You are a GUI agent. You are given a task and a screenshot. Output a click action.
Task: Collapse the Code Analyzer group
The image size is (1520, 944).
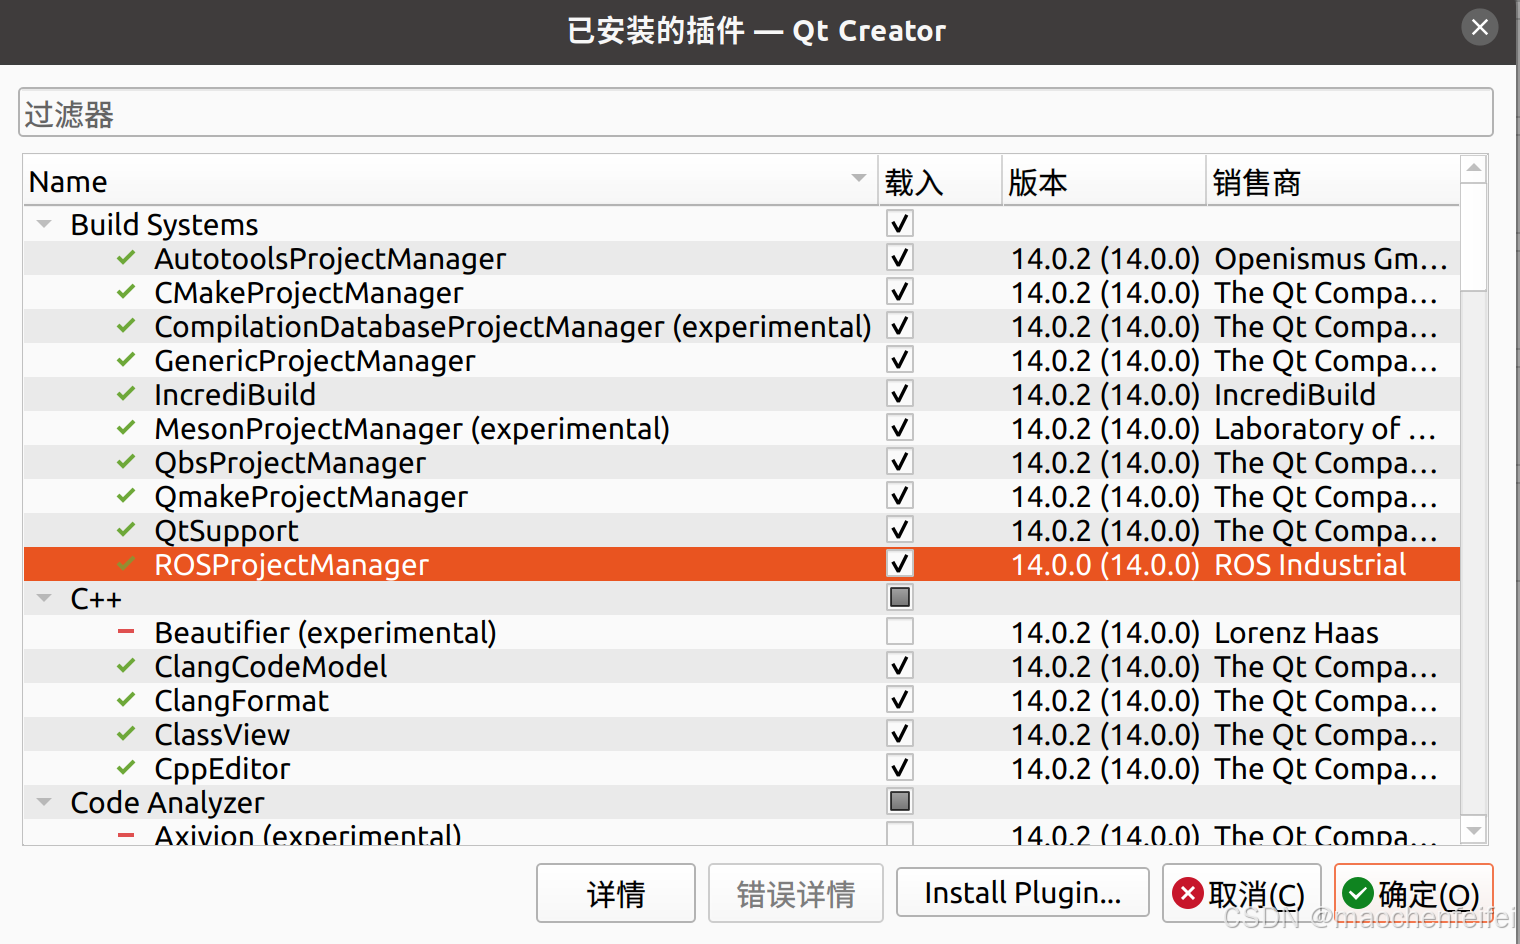(43, 801)
